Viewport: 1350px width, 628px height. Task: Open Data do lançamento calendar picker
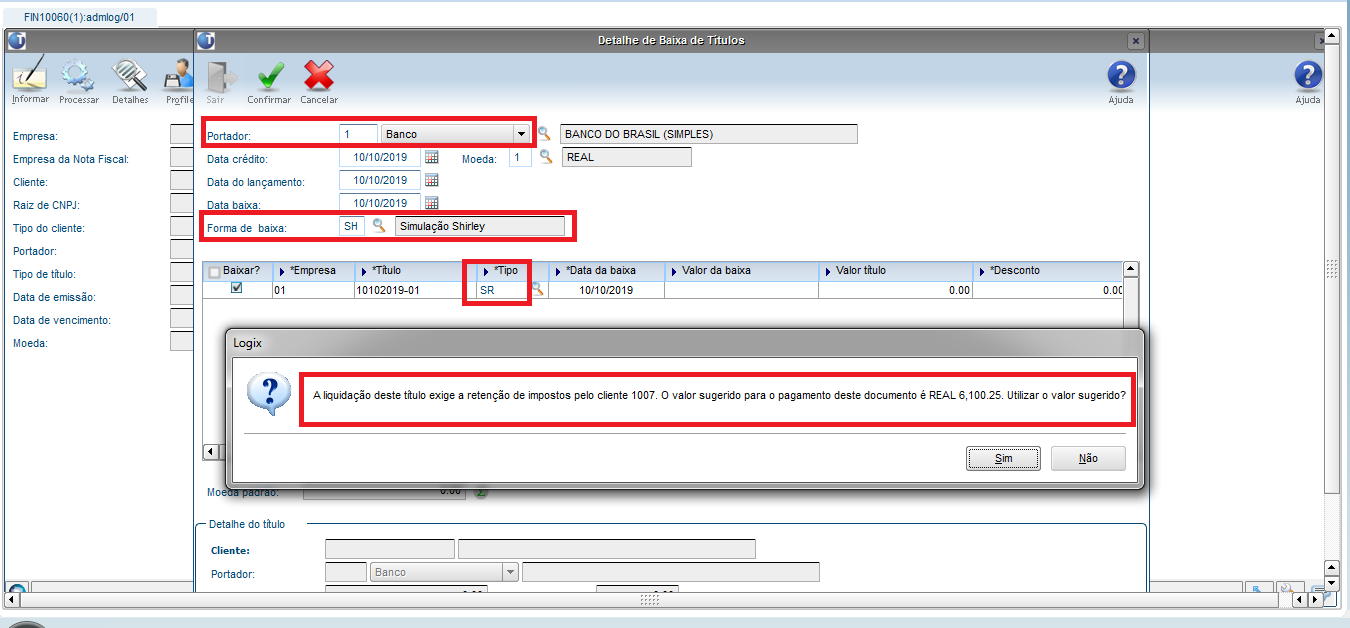(432, 180)
